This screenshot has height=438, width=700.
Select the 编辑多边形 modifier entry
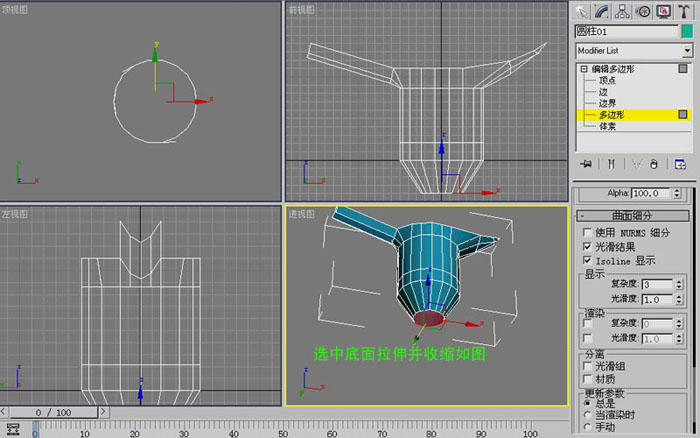pyautogui.click(x=613, y=69)
